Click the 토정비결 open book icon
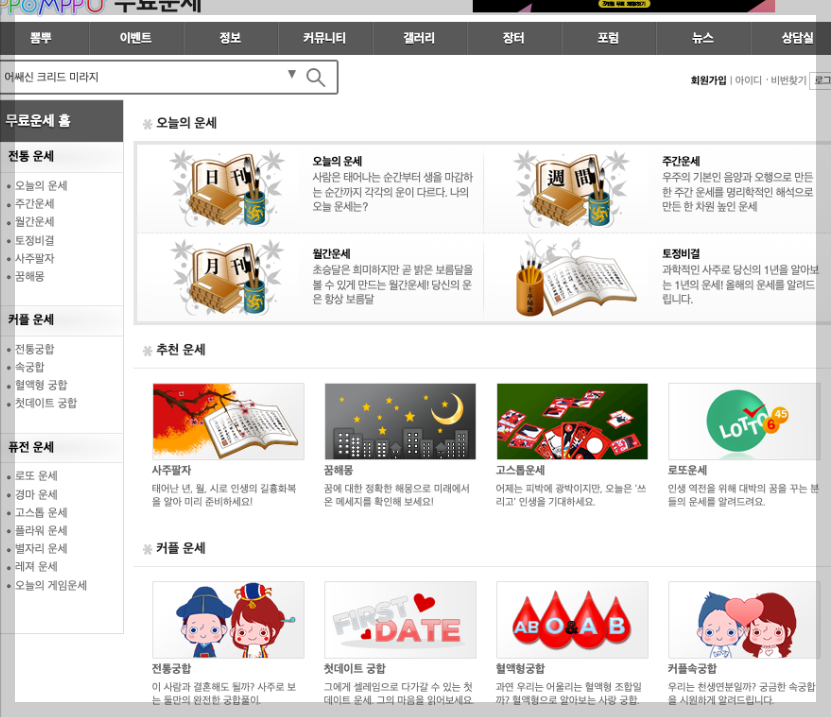Screen dimensions: 831x717 click(575, 277)
